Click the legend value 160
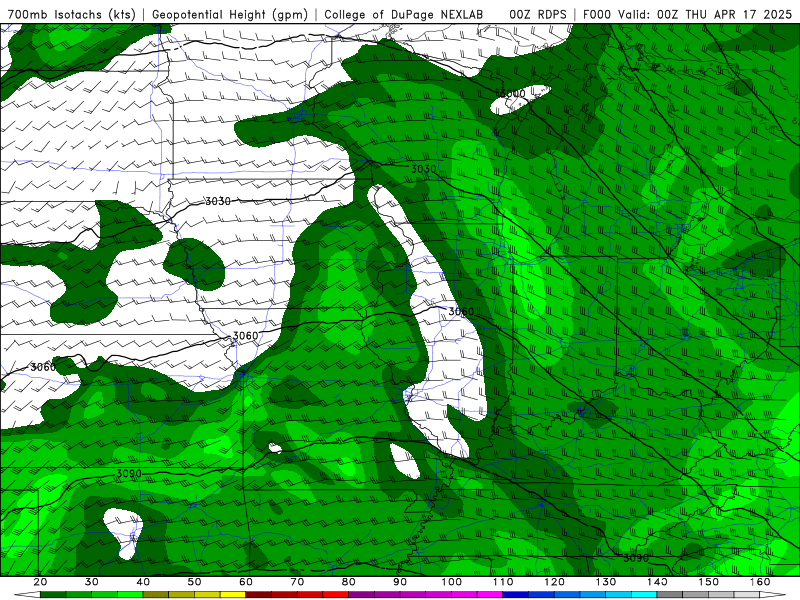The width and height of the screenshot is (800, 600). (760, 582)
